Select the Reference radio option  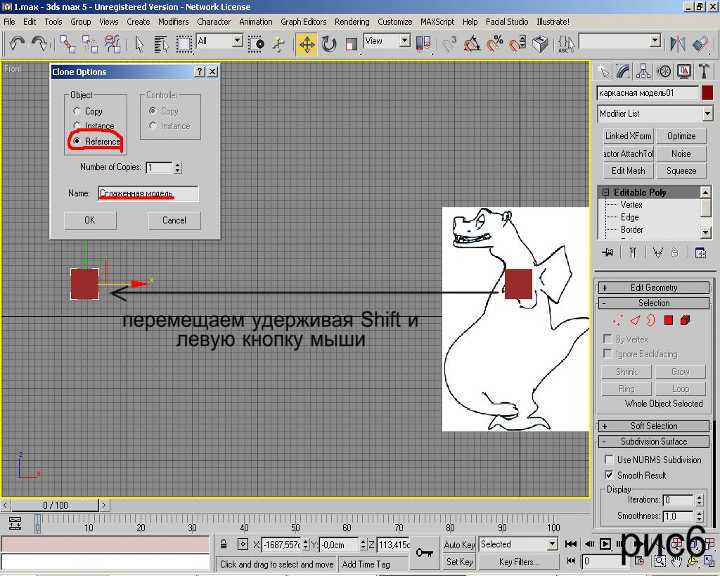pyautogui.click(x=77, y=141)
